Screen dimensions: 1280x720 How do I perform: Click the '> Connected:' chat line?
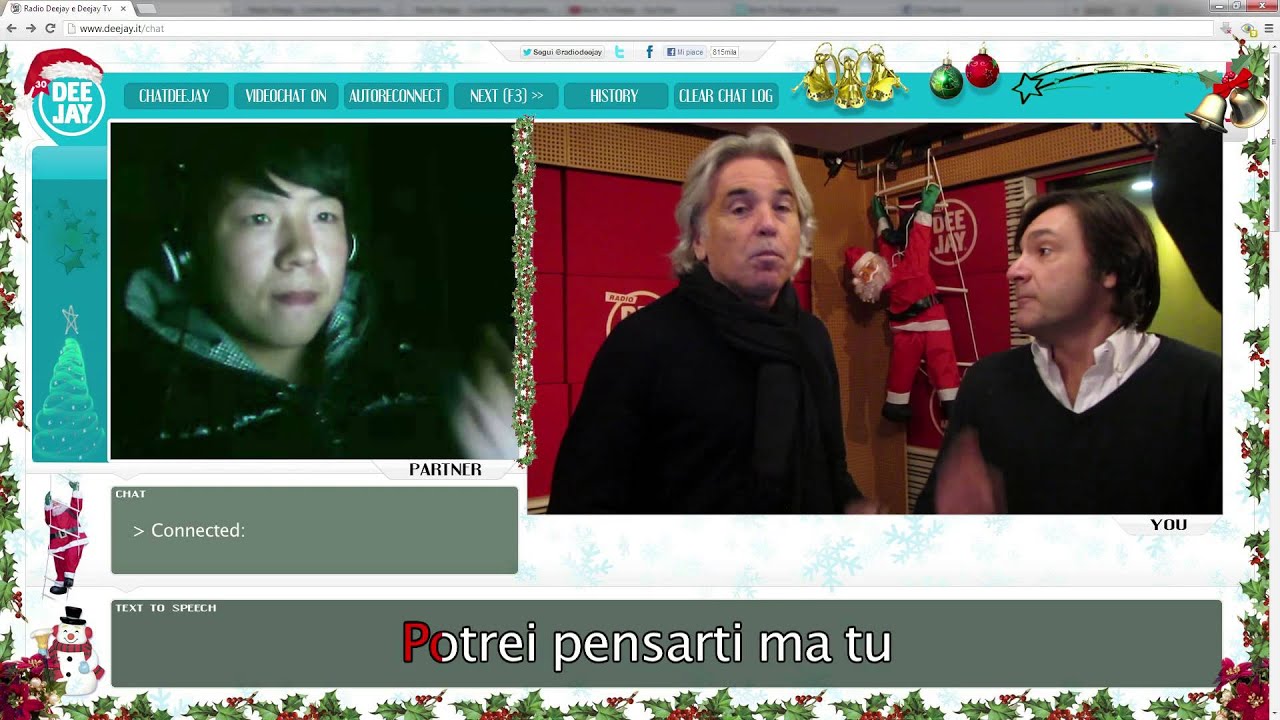pyautogui.click(x=189, y=530)
